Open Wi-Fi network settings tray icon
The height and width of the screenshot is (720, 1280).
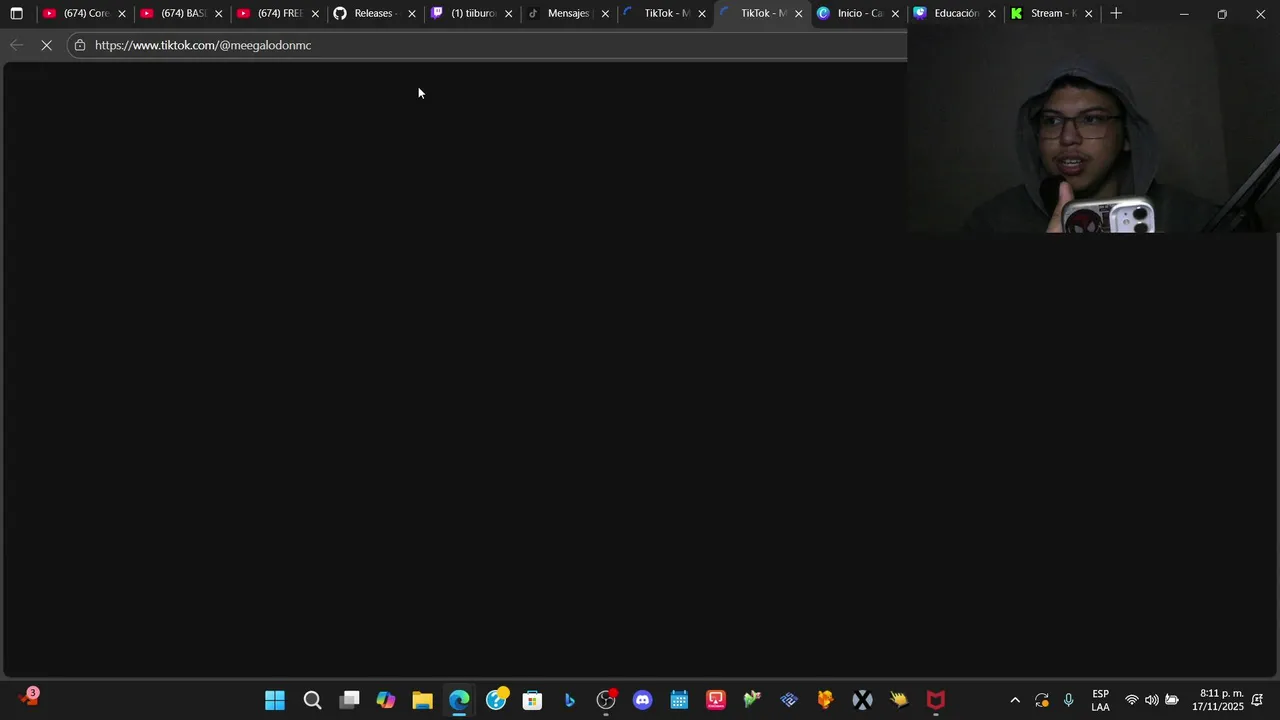click(x=1132, y=700)
